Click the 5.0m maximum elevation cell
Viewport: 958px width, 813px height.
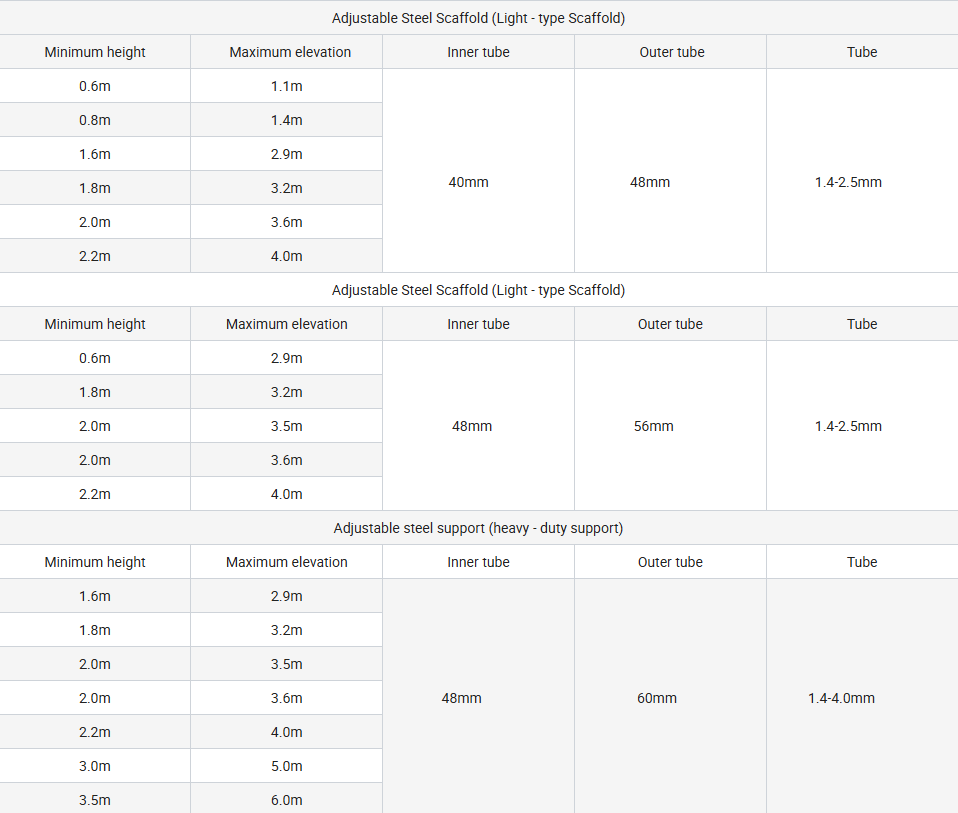(x=286, y=766)
